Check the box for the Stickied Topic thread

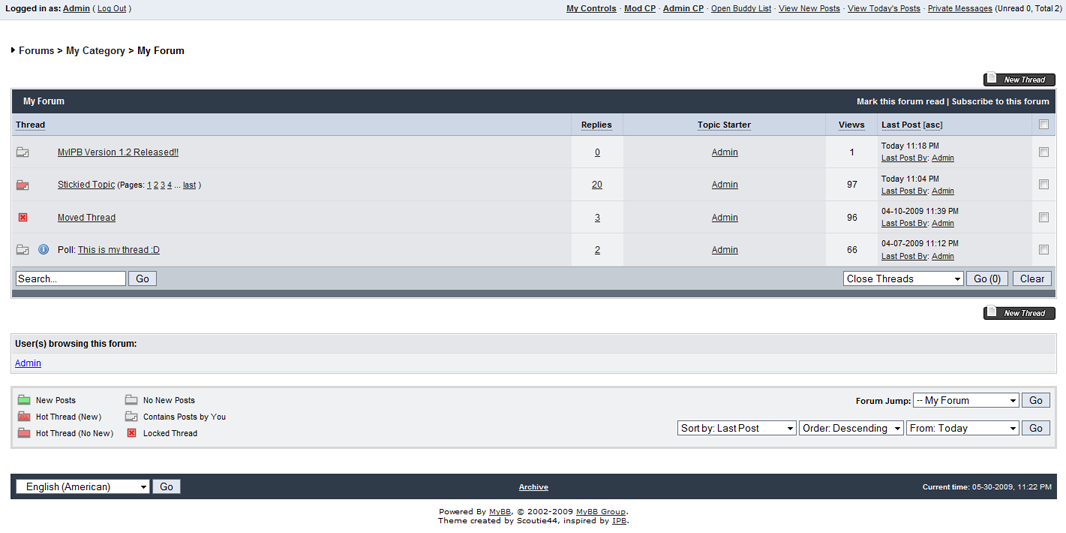click(x=1044, y=184)
